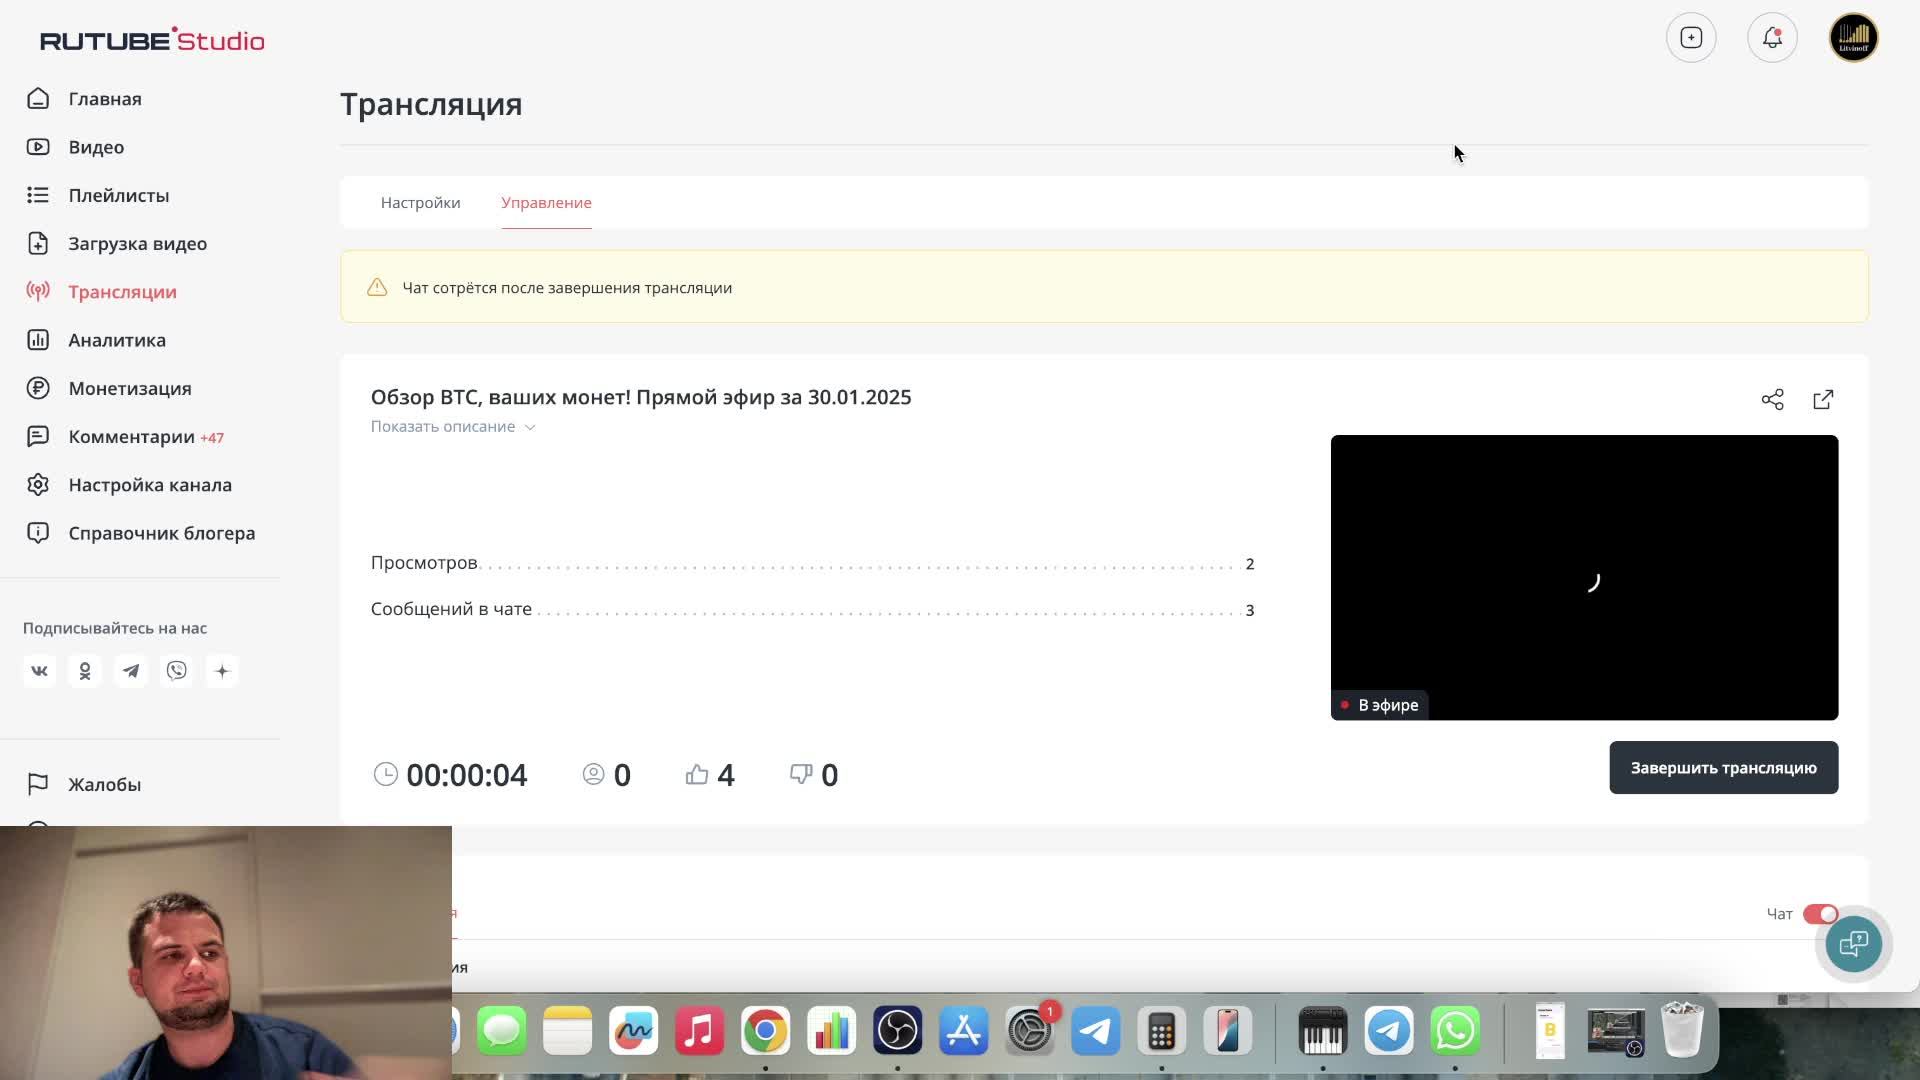1920x1080 pixels.
Task: Open the Viber social icon
Action: click(x=177, y=671)
